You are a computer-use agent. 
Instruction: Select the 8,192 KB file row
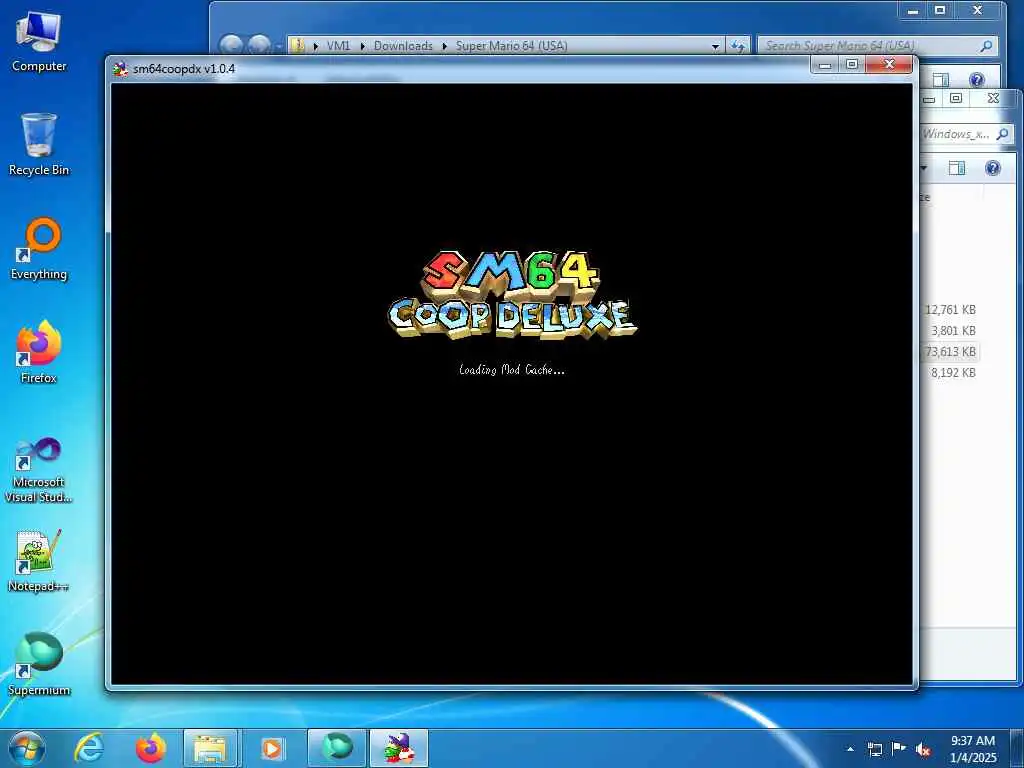[x=951, y=372]
